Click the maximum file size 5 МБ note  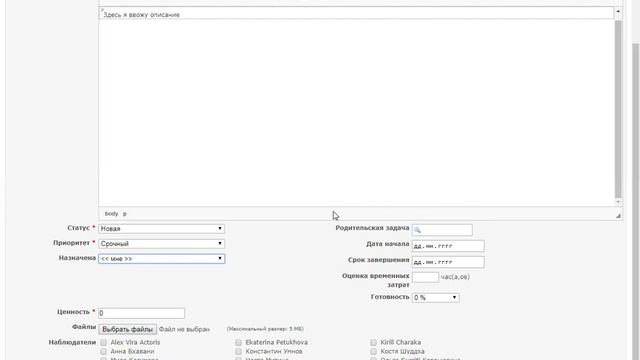click(x=265, y=329)
